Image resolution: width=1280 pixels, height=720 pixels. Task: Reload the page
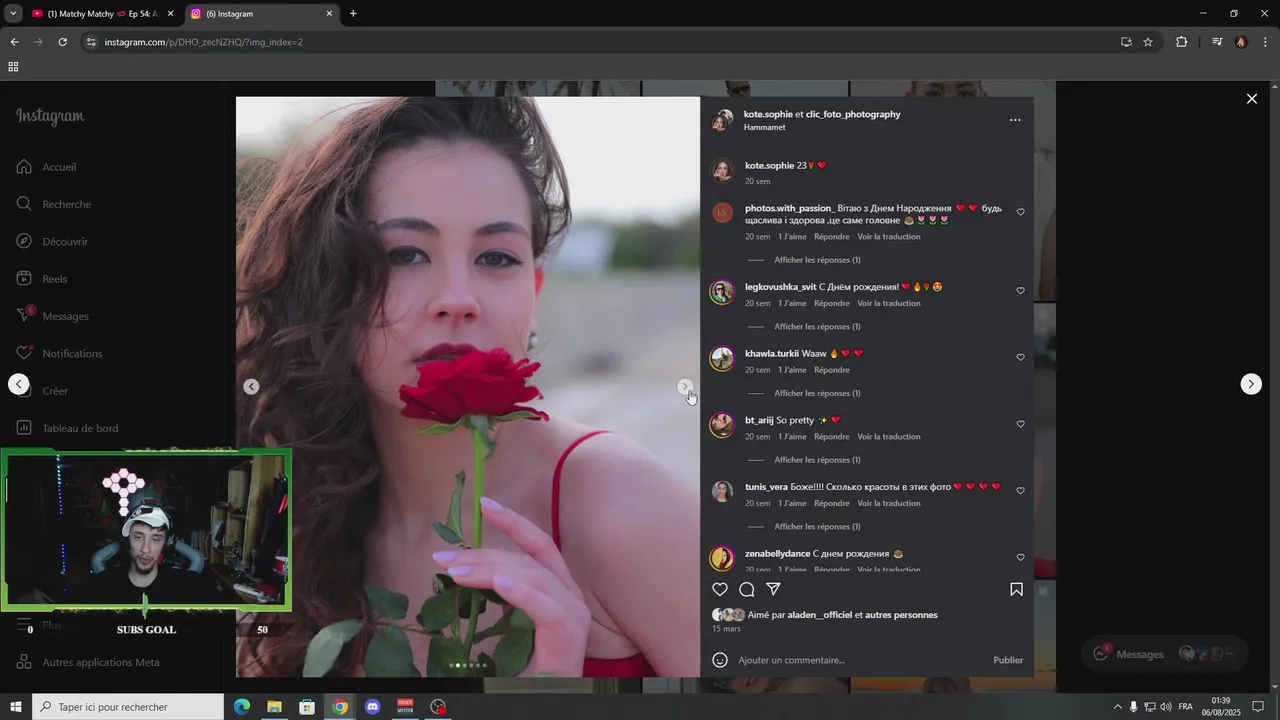pyautogui.click(x=62, y=42)
